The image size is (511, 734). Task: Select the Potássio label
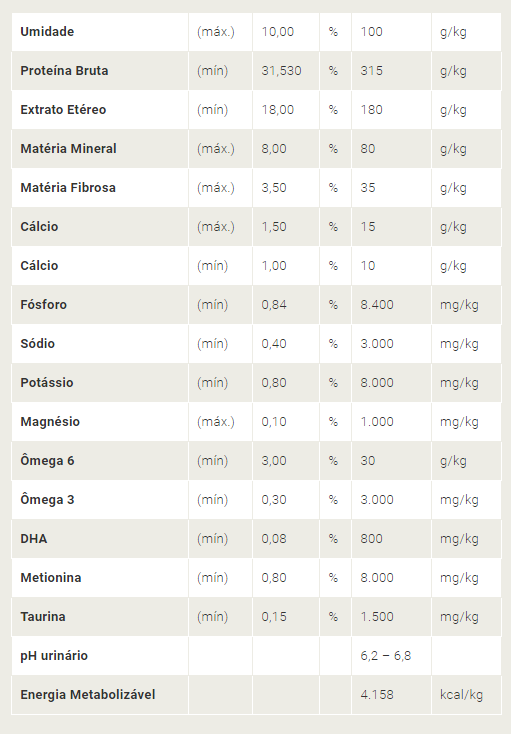click(x=47, y=382)
